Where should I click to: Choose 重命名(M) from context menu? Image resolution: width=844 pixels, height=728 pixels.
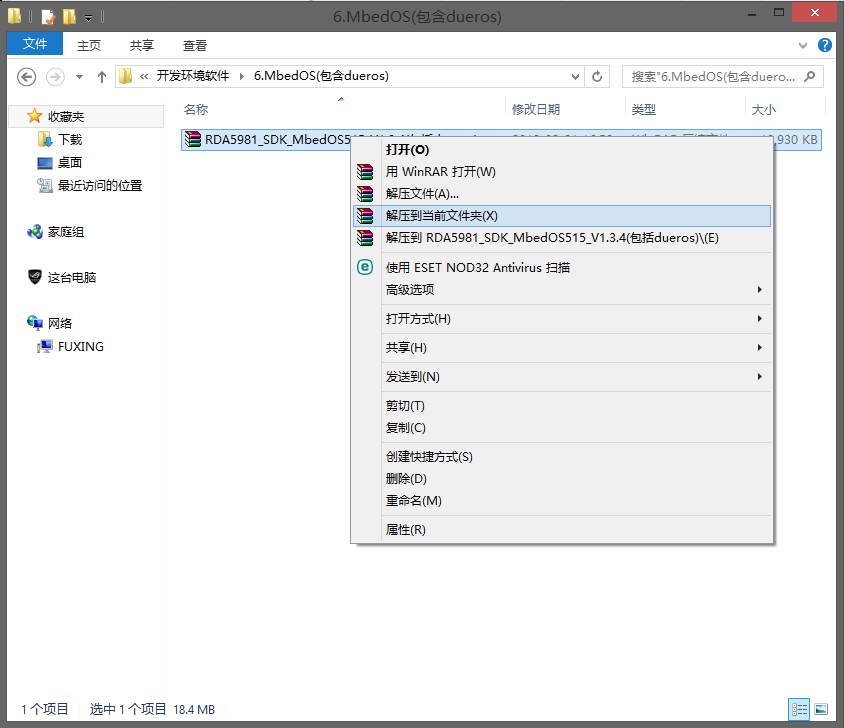click(x=562, y=501)
